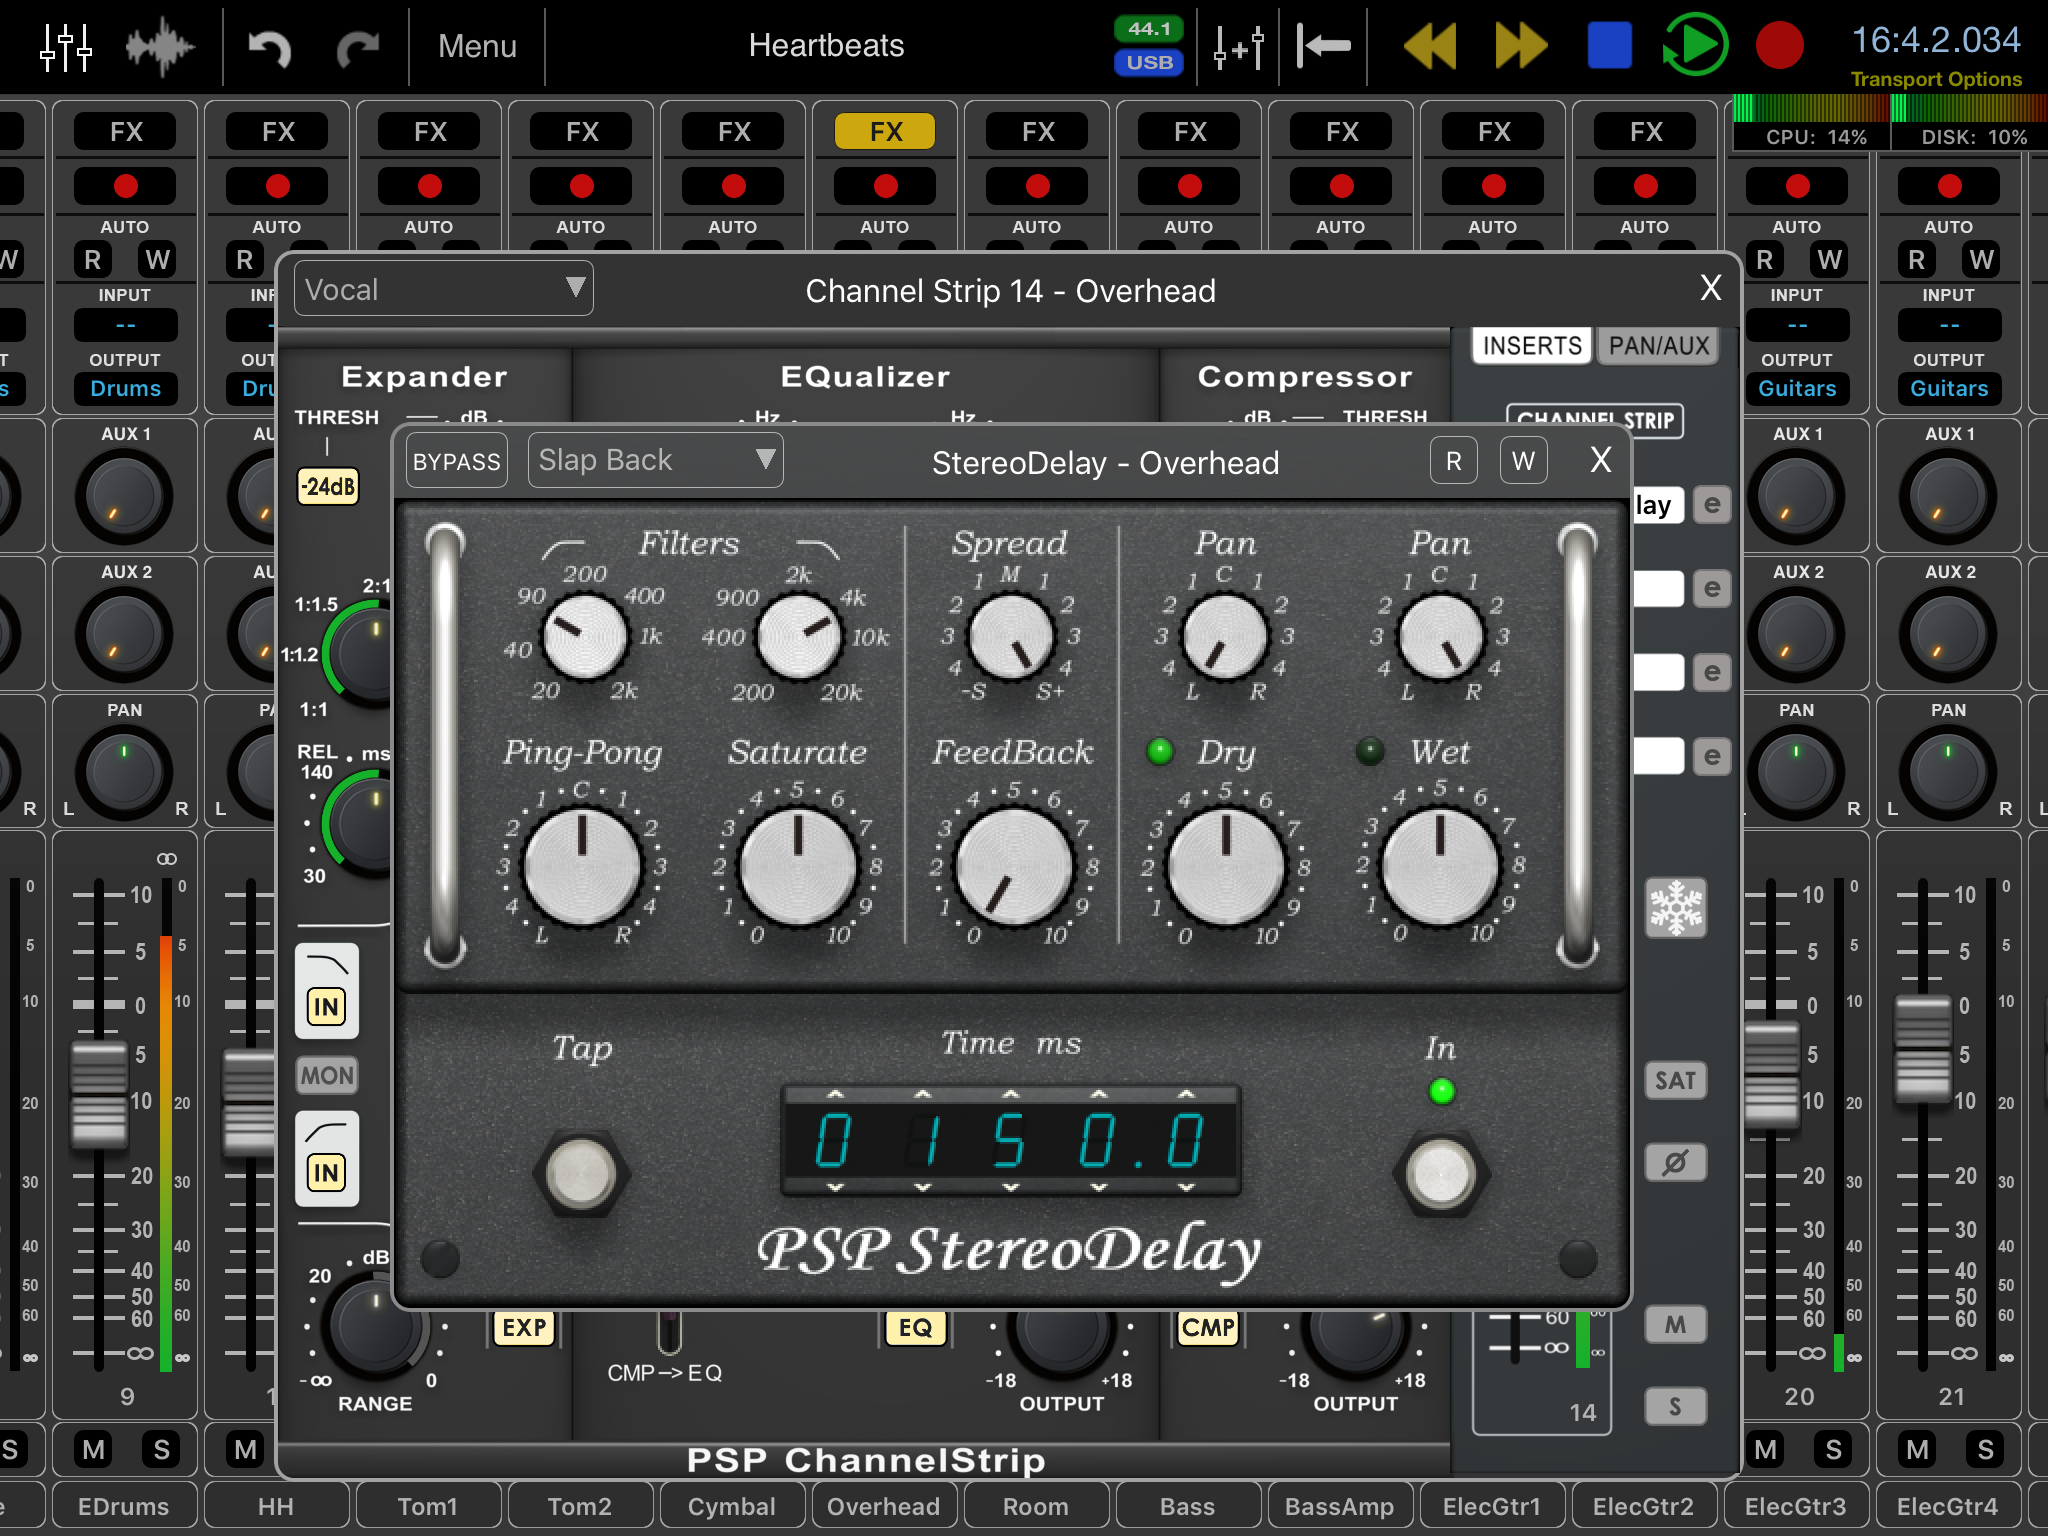Adjust the -24dB expander threshold value
Image resolution: width=2048 pixels, height=1536 pixels.
pos(327,487)
